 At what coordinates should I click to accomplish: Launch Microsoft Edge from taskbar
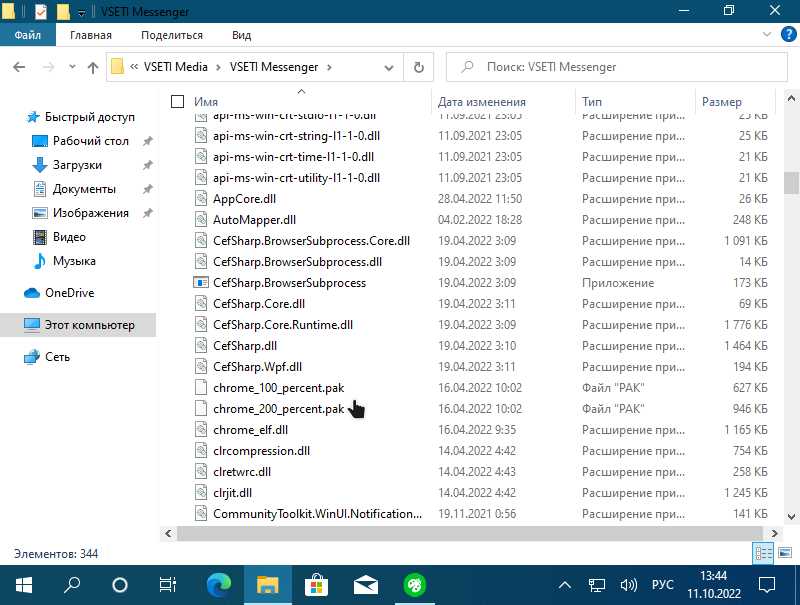point(219,585)
